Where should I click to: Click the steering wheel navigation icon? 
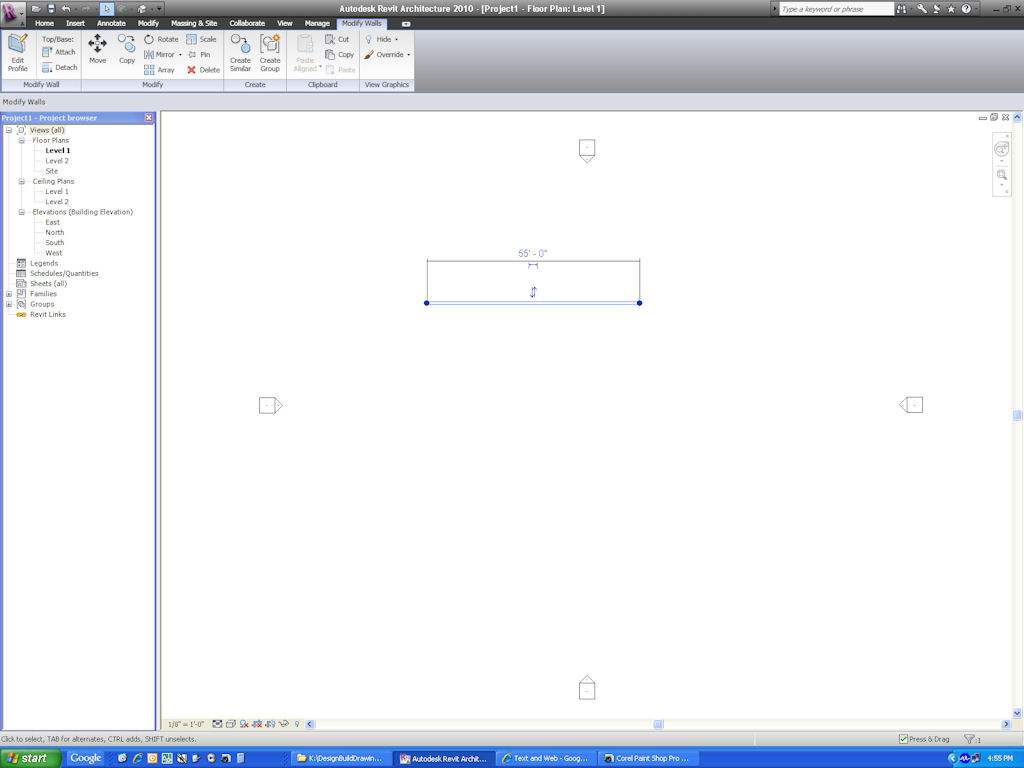[x=1001, y=150]
